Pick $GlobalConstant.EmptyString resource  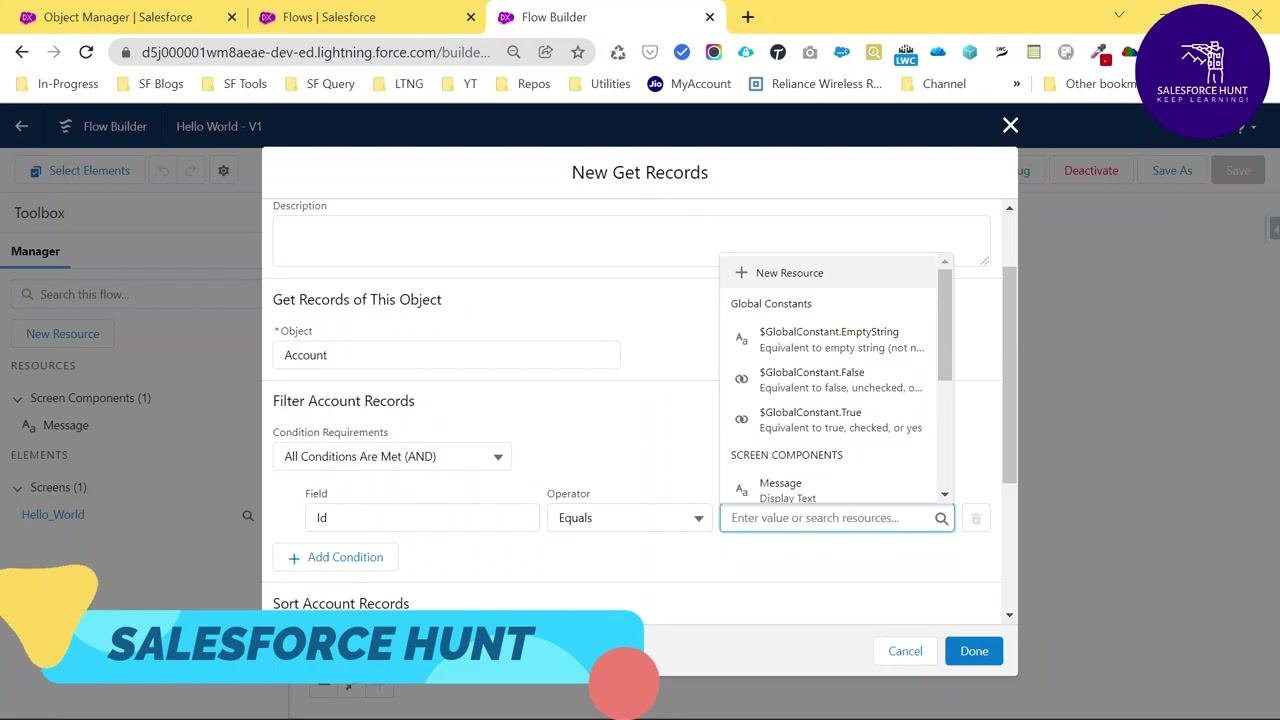coord(828,339)
